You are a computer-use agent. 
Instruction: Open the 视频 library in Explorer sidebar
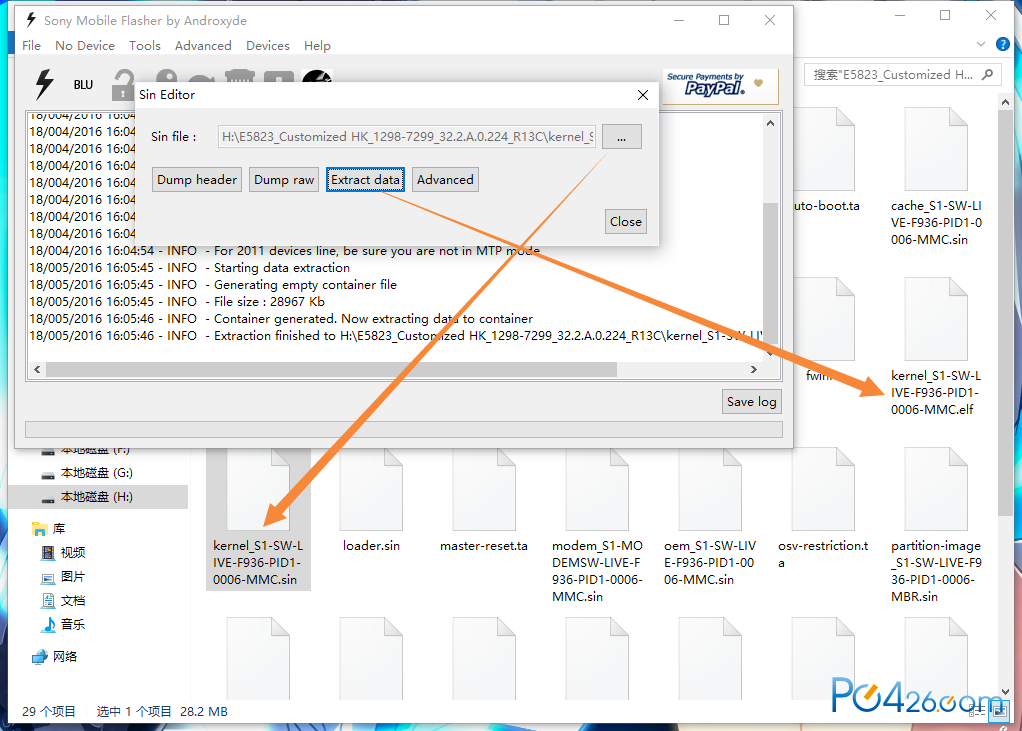point(64,552)
